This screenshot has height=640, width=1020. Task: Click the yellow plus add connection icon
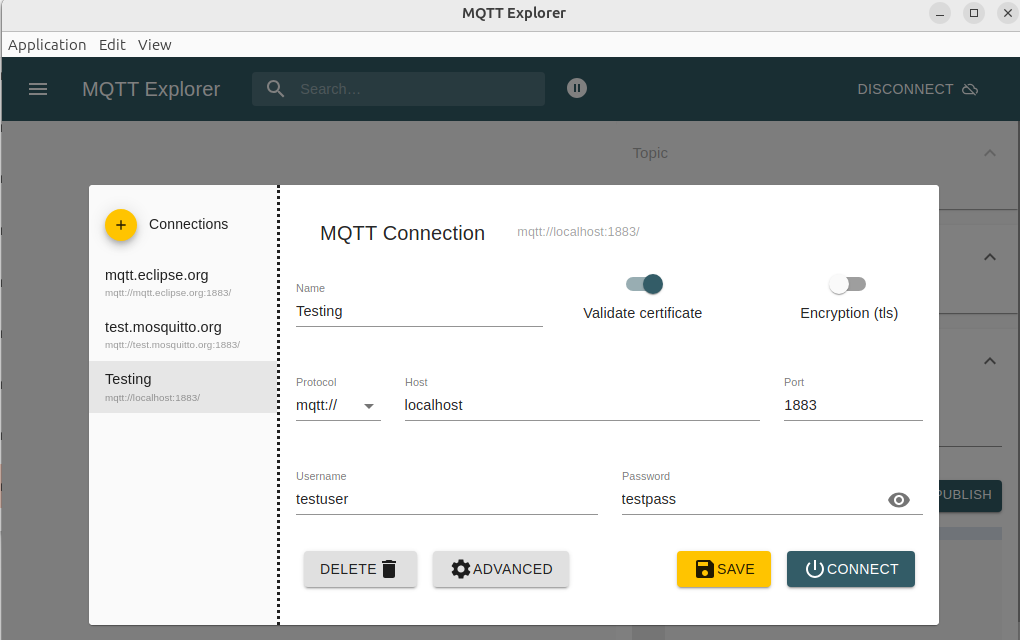(x=121, y=225)
